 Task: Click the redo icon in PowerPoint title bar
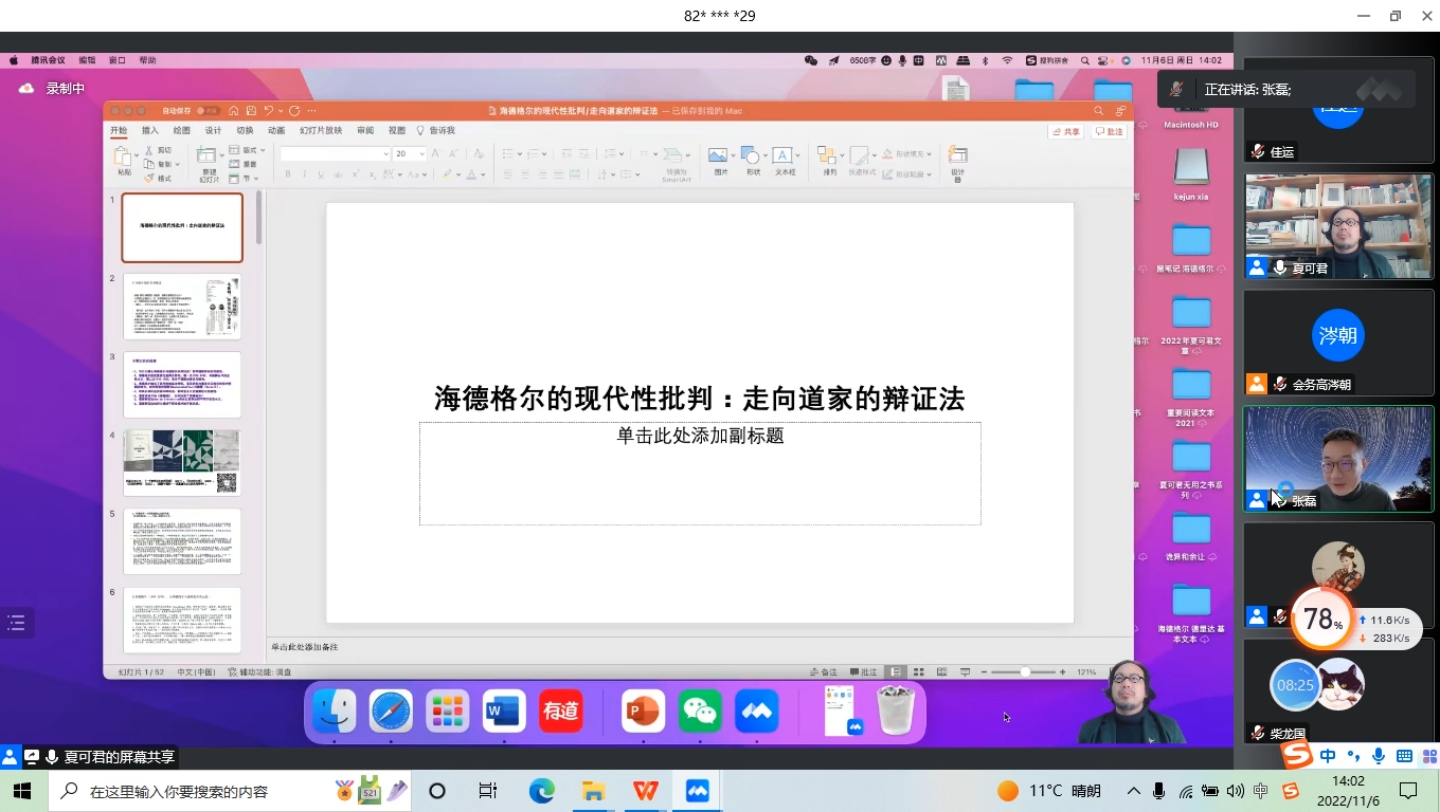pos(294,111)
